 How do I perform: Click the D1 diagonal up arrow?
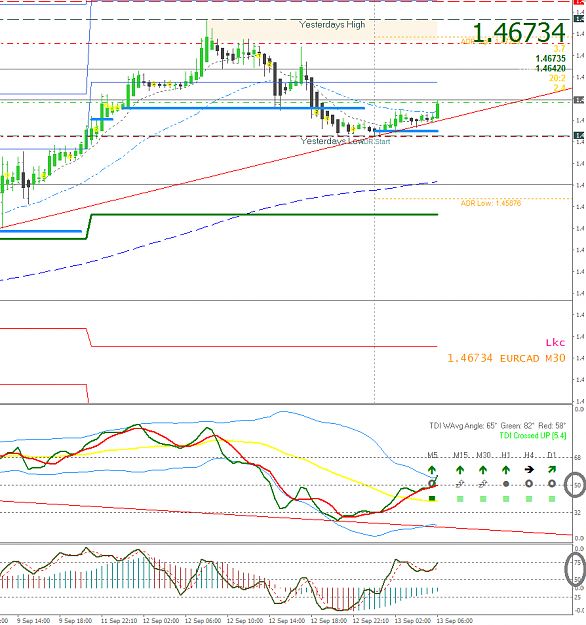pyautogui.click(x=552, y=470)
